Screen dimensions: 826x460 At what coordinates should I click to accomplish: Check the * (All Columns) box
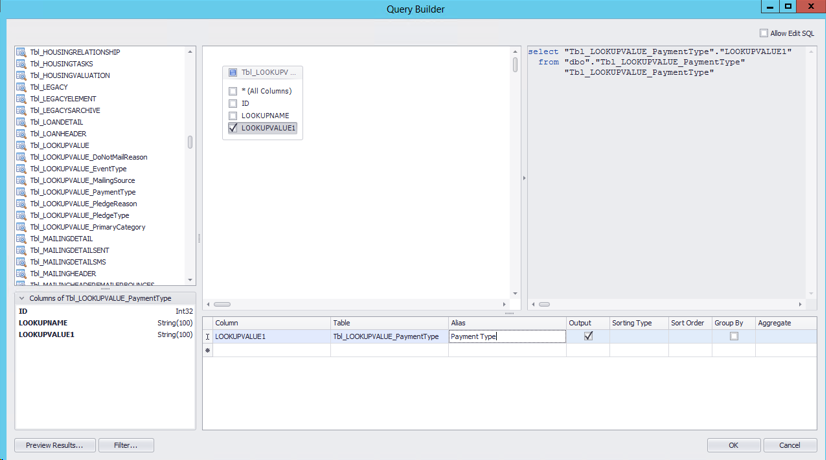(x=233, y=91)
